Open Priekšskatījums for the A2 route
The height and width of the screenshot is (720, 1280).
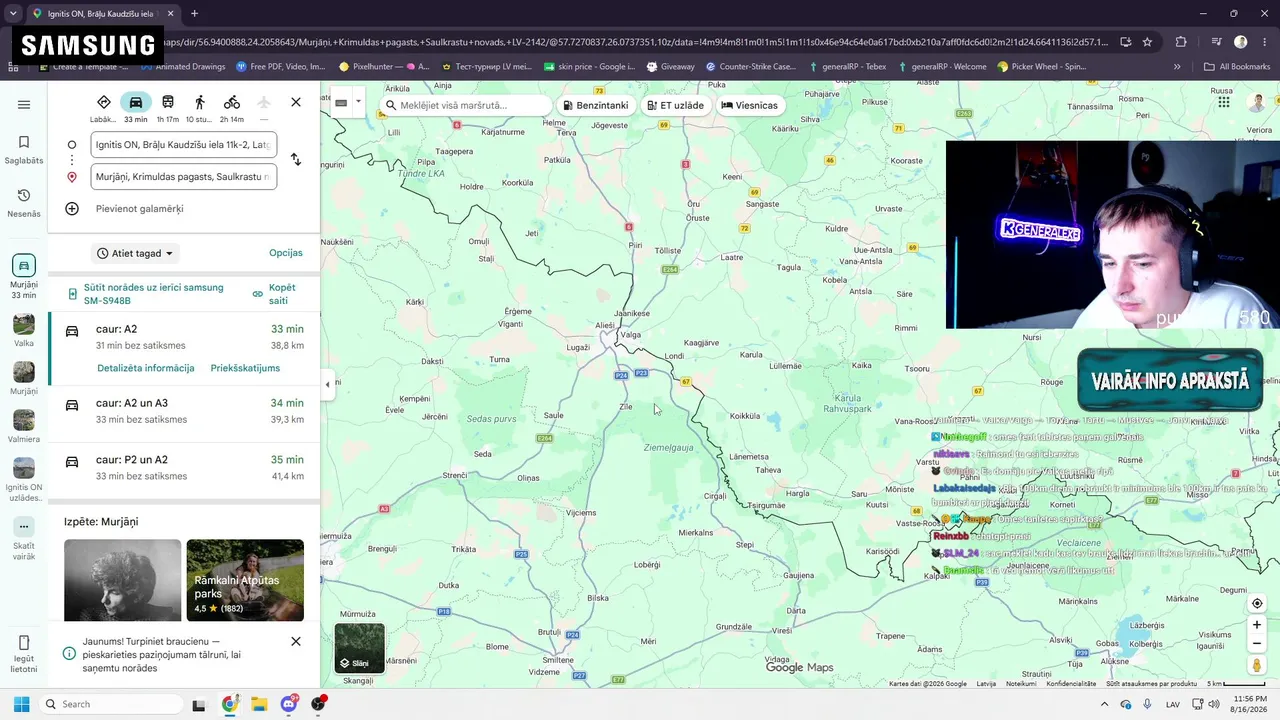click(245, 368)
